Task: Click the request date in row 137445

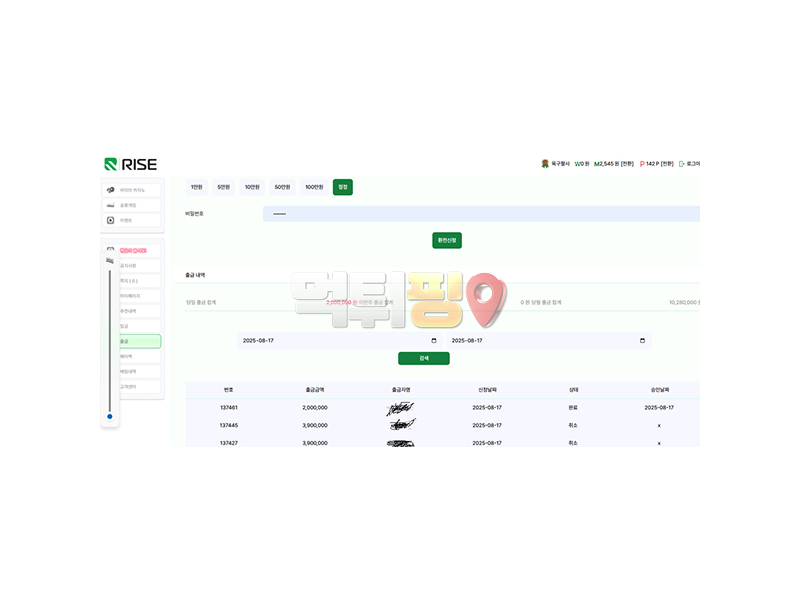Action: [x=487, y=425]
